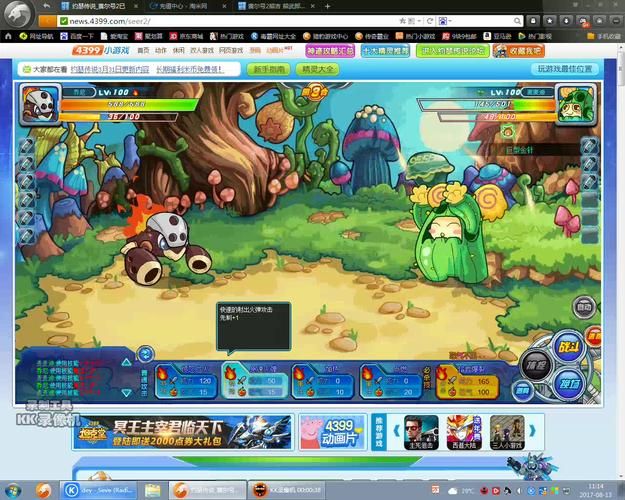Open the 亚马逊 bookmark
Image resolution: width=625 pixels, height=500 pixels.
point(497,36)
